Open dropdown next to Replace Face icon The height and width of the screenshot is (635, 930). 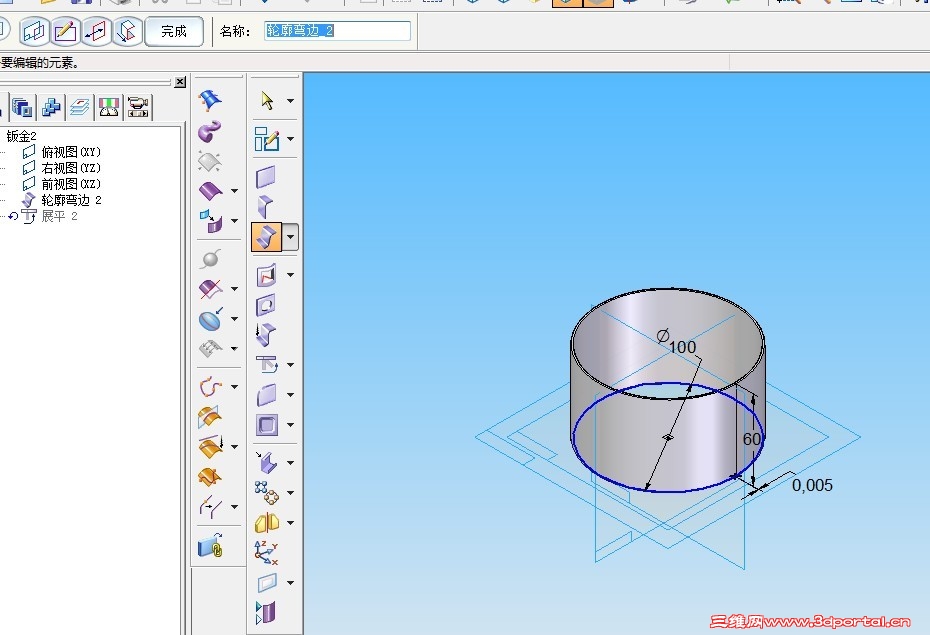pos(234,319)
